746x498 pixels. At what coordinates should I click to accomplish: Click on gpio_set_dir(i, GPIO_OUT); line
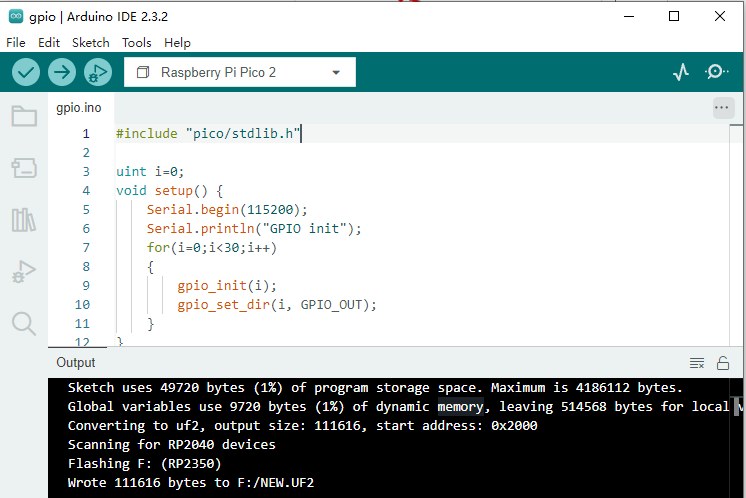coord(277,305)
